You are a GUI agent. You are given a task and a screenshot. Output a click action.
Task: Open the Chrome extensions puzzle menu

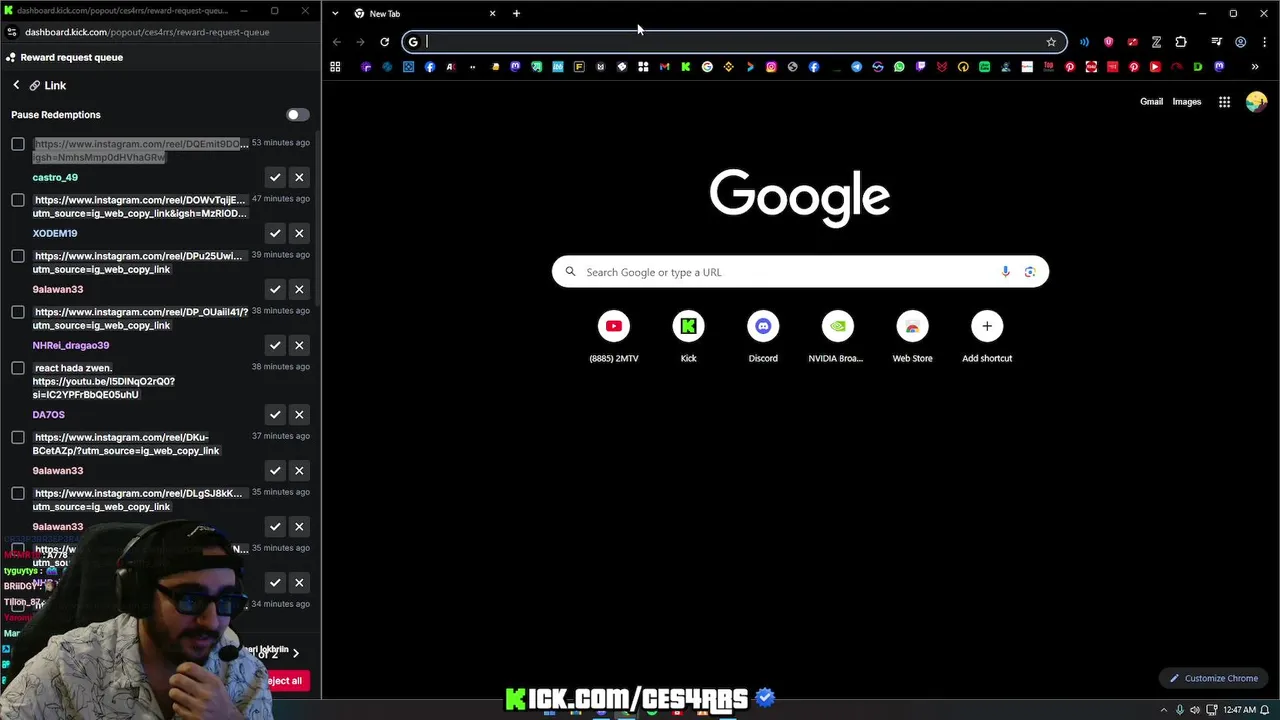(1181, 42)
